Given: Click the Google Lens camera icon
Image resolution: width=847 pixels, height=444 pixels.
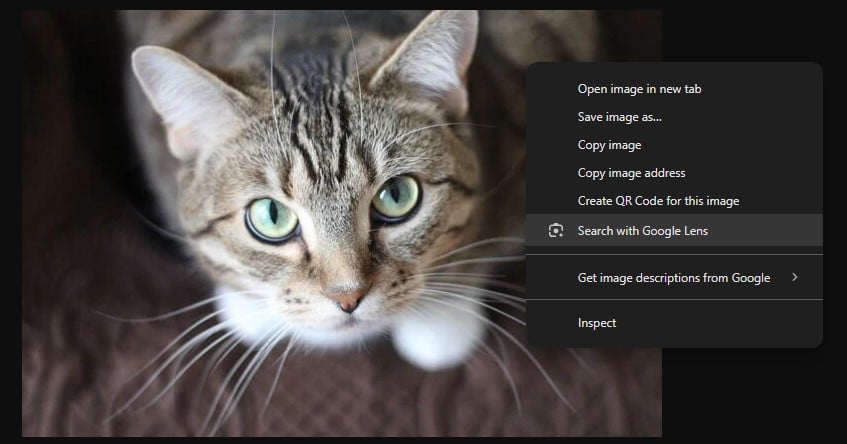Looking at the screenshot, I should [556, 231].
